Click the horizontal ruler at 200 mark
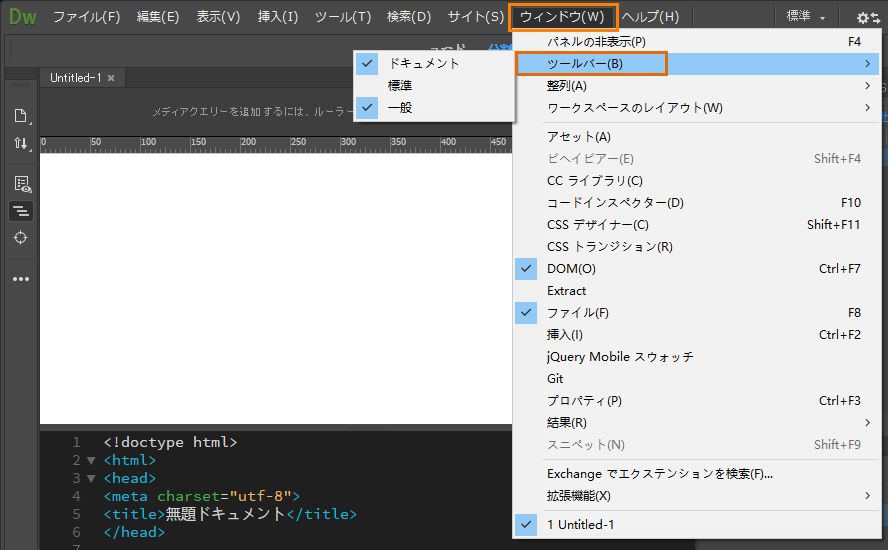Image resolution: width=888 pixels, height=550 pixels. pyautogui.click(x=248, y=144)
